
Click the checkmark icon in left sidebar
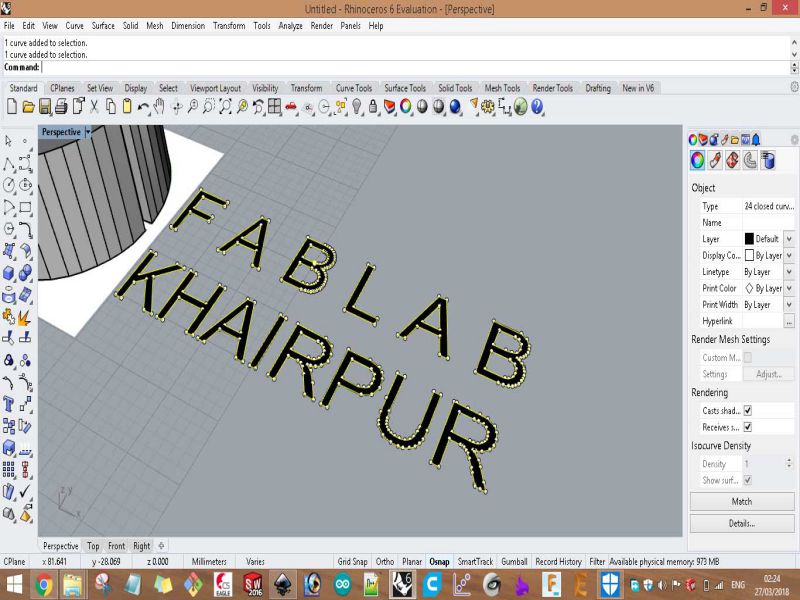click(26, 491)
